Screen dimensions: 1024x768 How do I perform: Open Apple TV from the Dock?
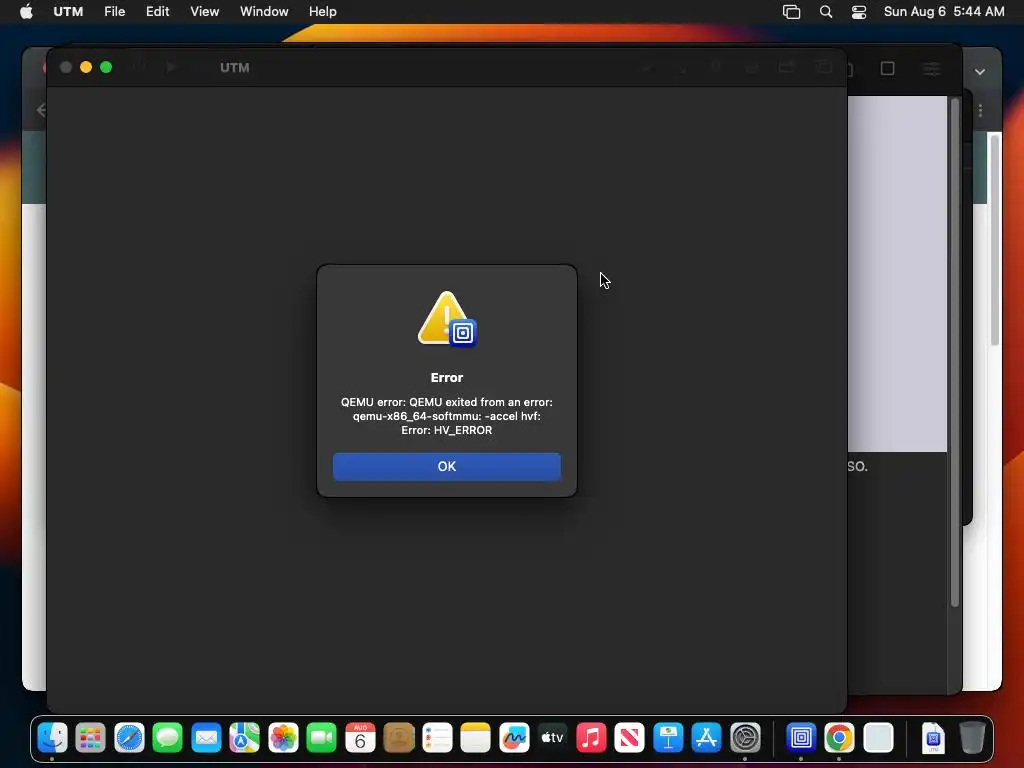coord(552,738)
